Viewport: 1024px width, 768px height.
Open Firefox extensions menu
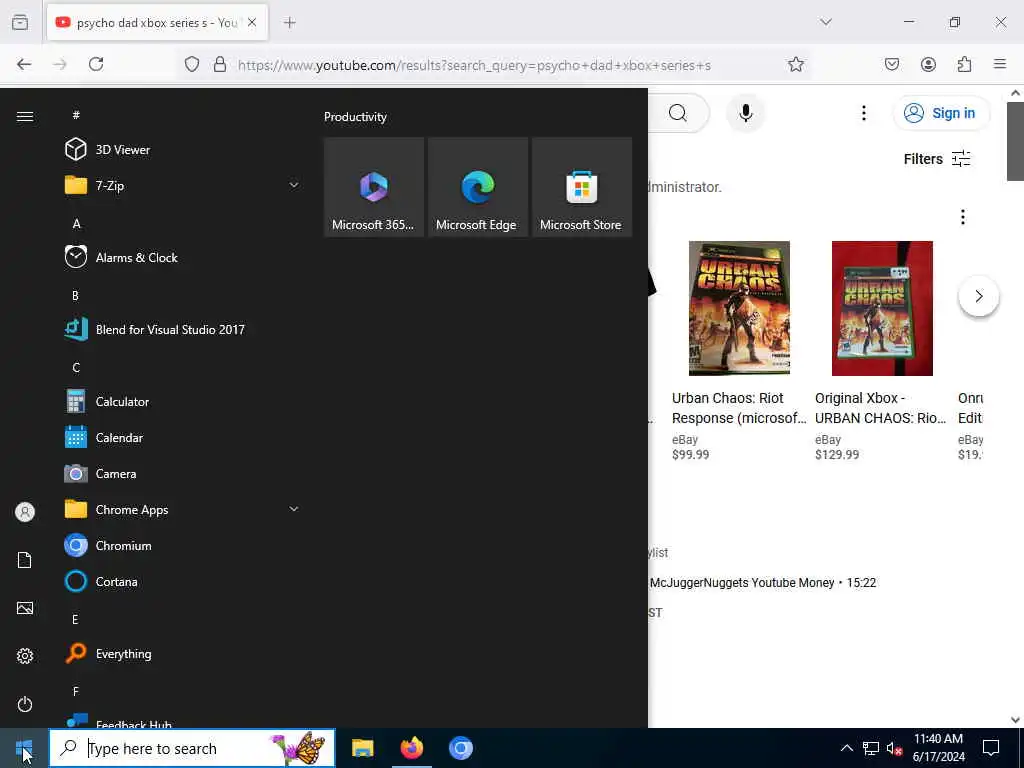(x=965, y=64)
